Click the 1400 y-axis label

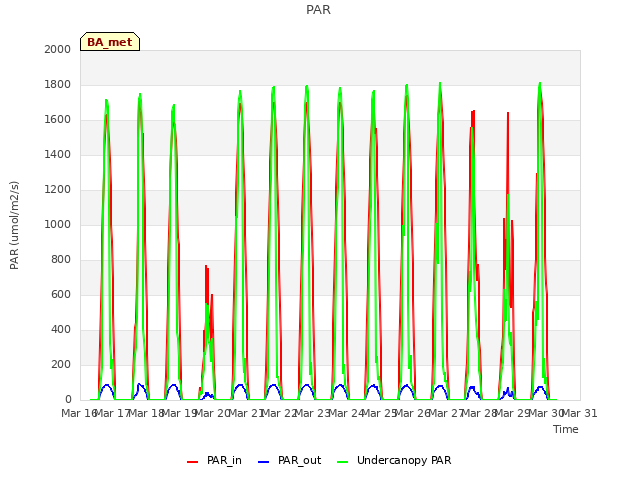pyautogui.click(x=58, y=154)
